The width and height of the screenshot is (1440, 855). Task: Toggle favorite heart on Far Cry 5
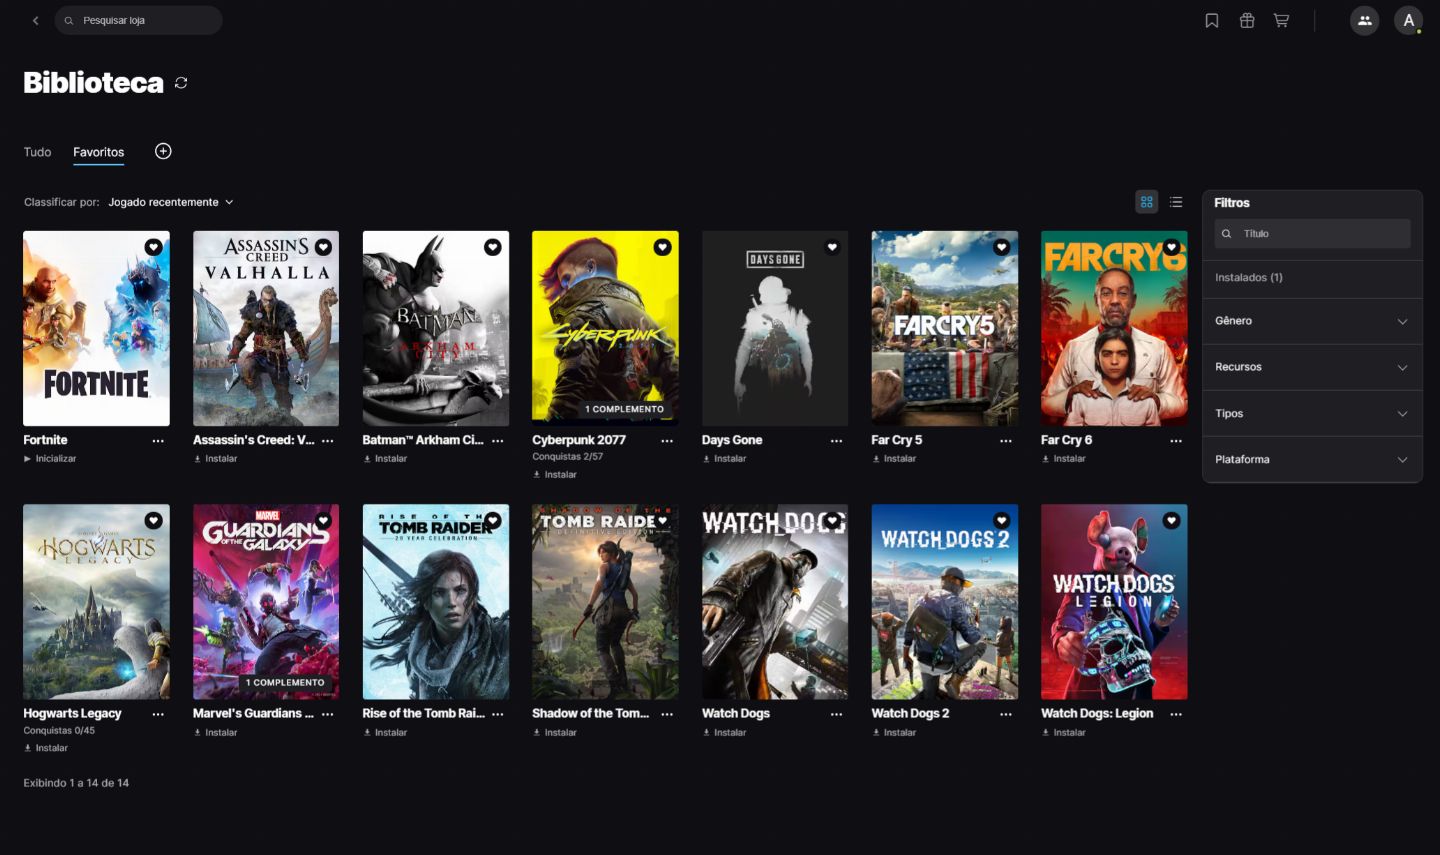click(x=1001, y=247)
